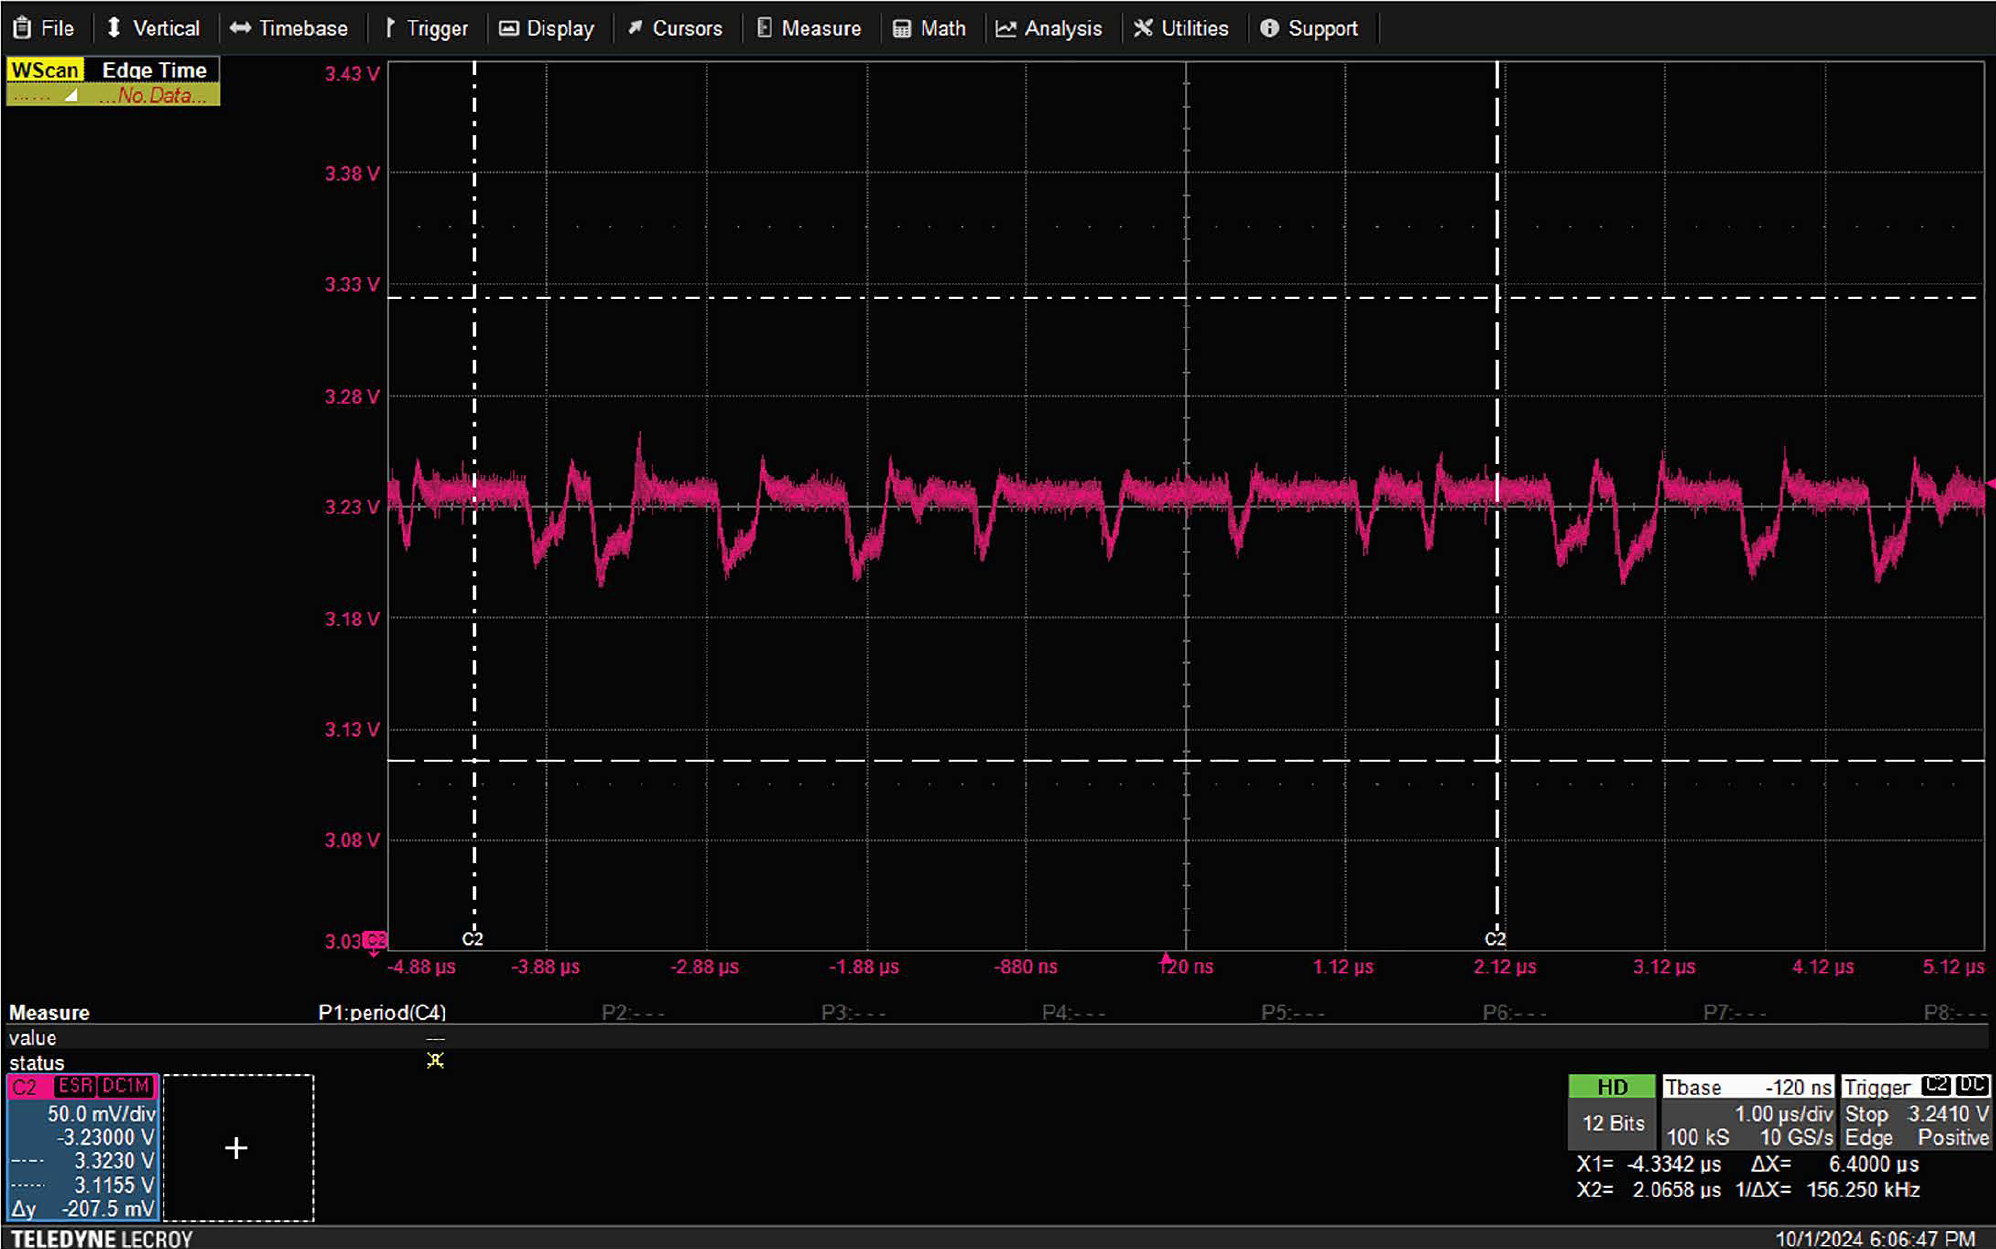Click the Utilities wrench icon
The image size is (1996, 1249).
point(1143,28)
